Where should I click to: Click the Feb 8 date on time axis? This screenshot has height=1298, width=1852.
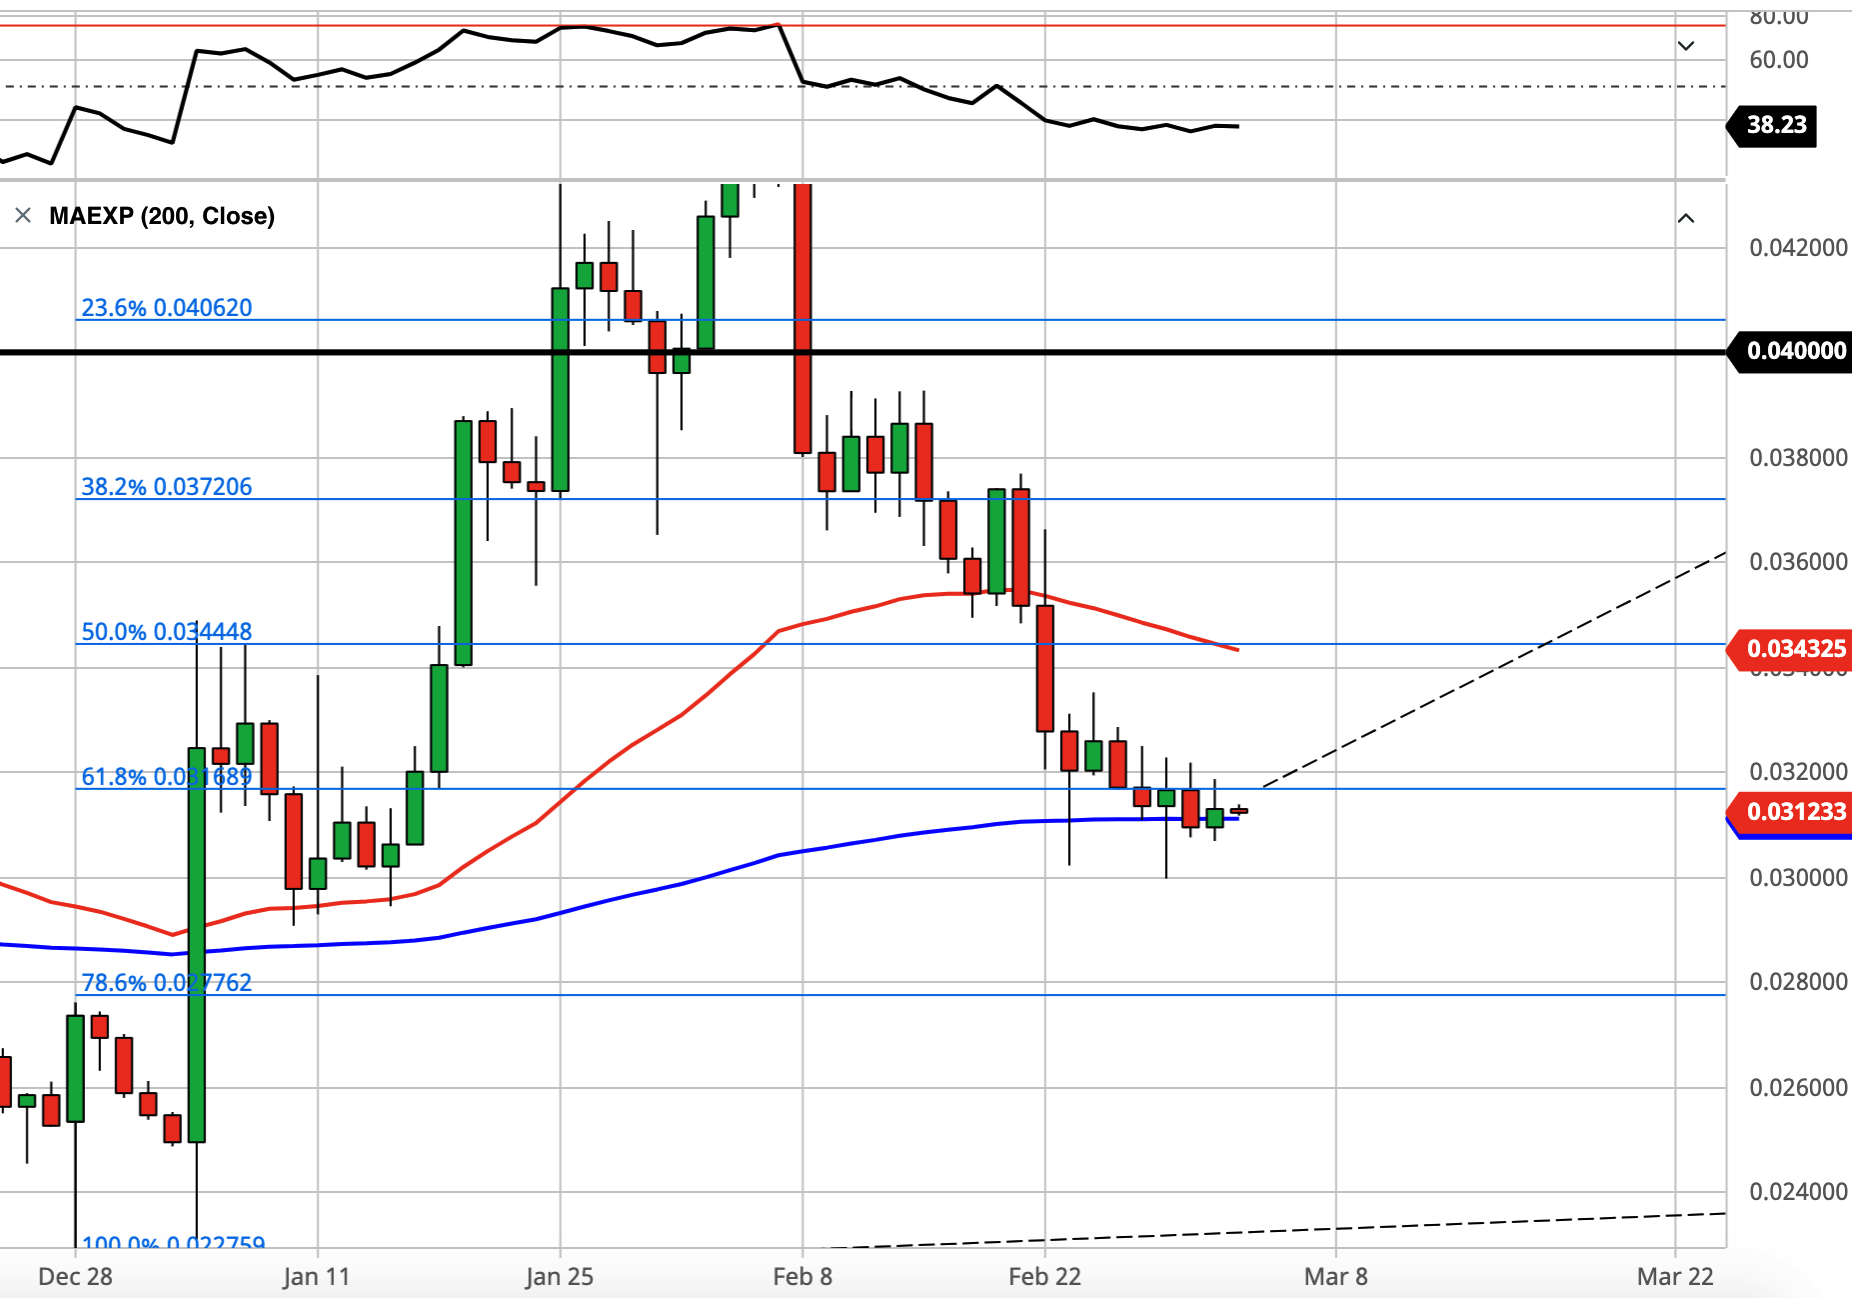click(802, 1276)
